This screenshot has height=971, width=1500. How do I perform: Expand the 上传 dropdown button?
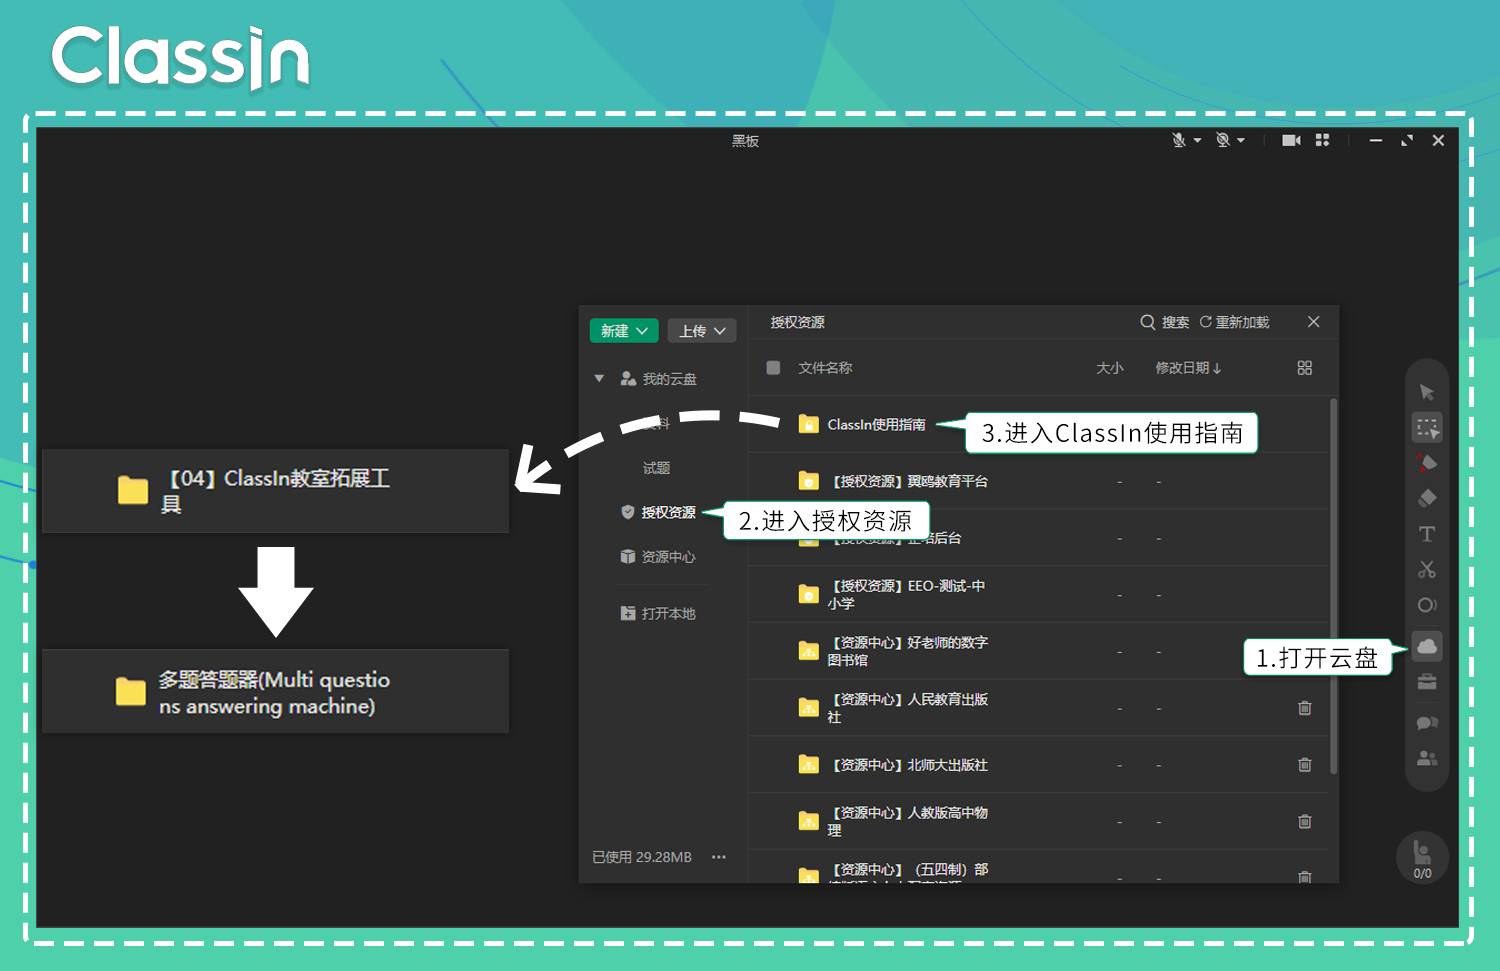702,331
